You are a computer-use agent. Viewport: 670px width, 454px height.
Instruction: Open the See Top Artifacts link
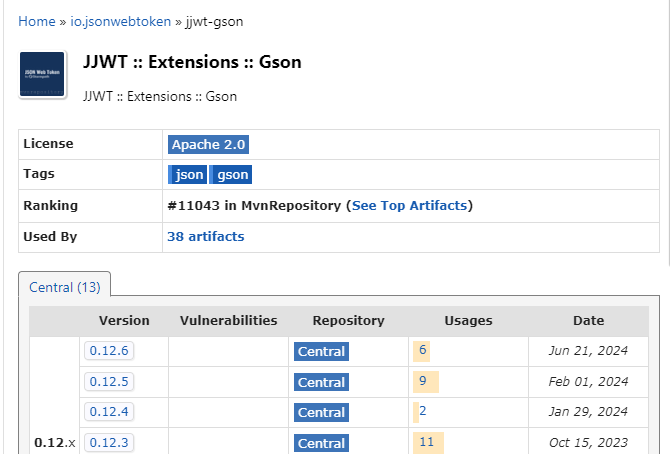[x=409, y=206]
